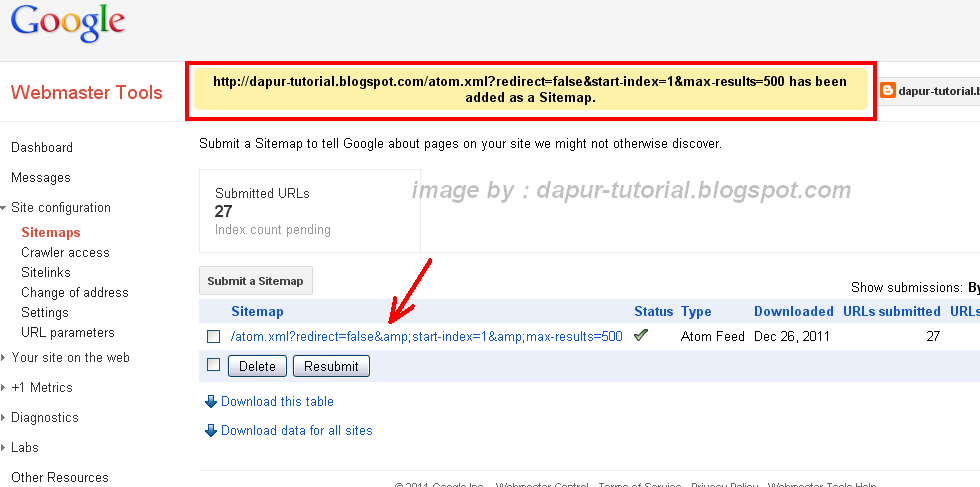Click the Download this table link
The height and width of the screenshot is (487, 980).
(278, 401)
